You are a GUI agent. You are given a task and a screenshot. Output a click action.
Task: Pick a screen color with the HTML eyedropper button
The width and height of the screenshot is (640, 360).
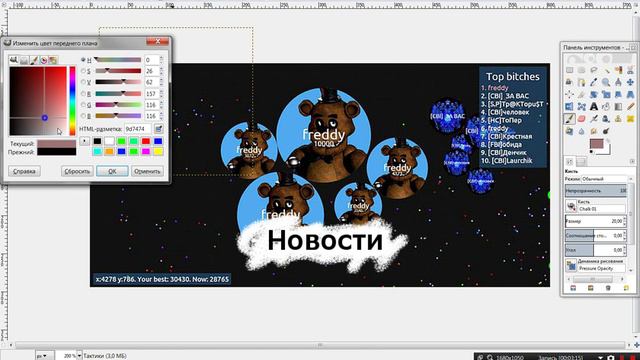[159, 129]
